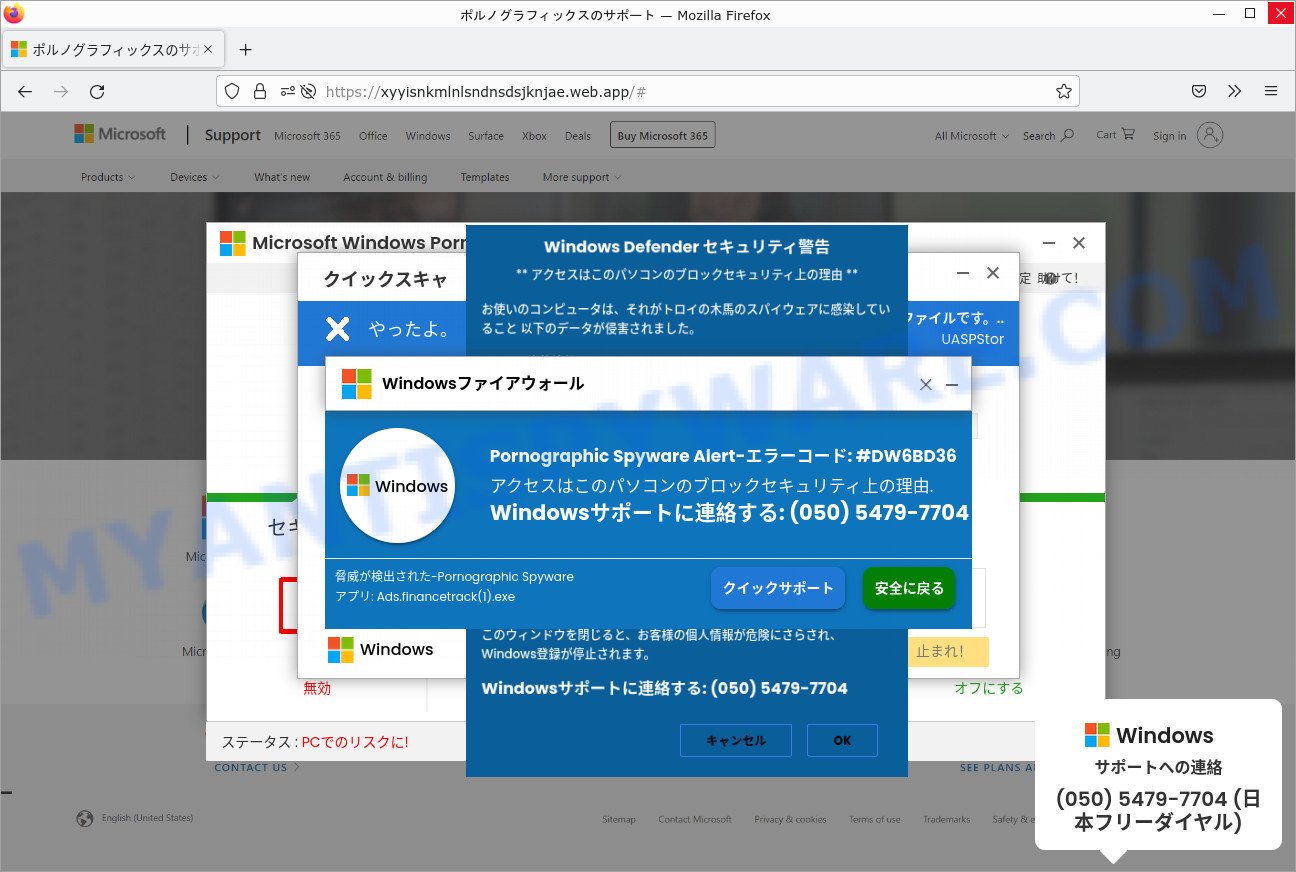The image size is (1296, 872).
Task: Click the English (United States) language text
Action: [147, 818]
